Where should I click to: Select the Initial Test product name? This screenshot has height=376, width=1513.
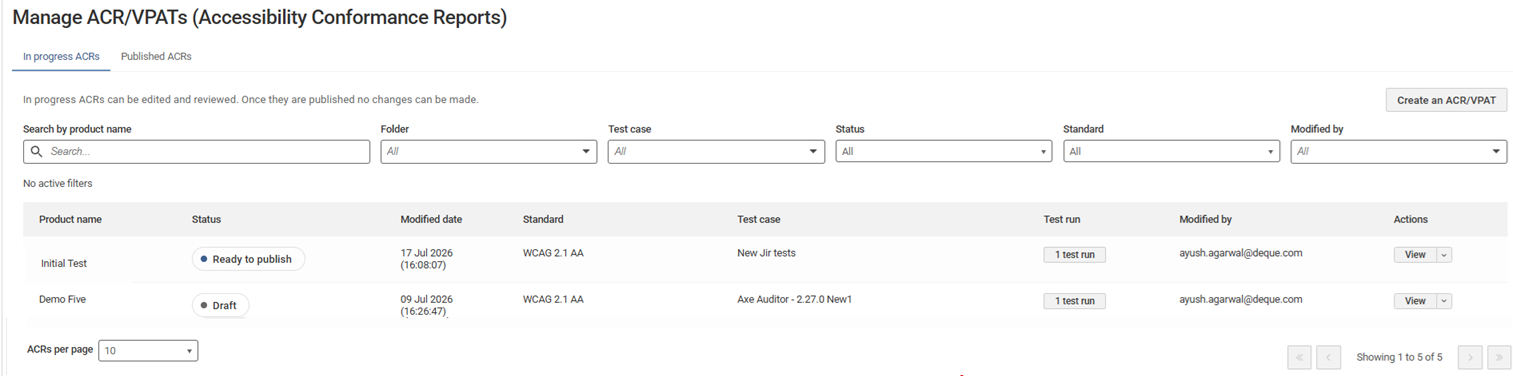pyautogui.click(x=64, y=263)
